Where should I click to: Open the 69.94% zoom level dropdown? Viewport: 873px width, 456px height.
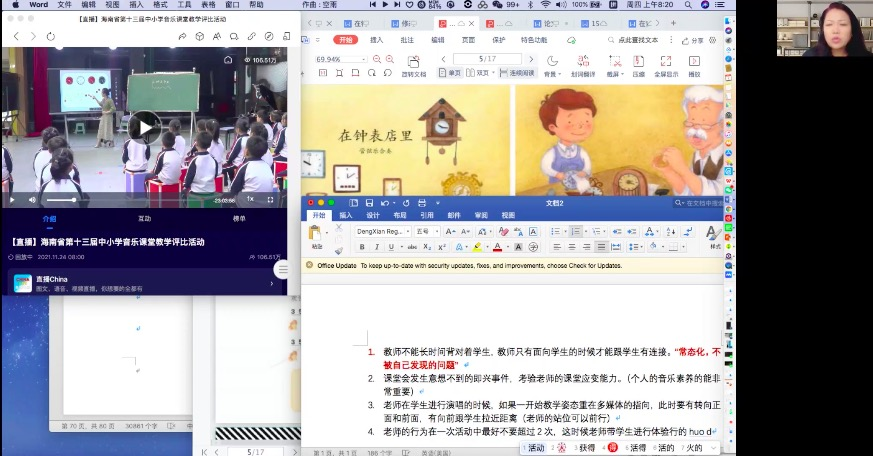click(364, 59)
